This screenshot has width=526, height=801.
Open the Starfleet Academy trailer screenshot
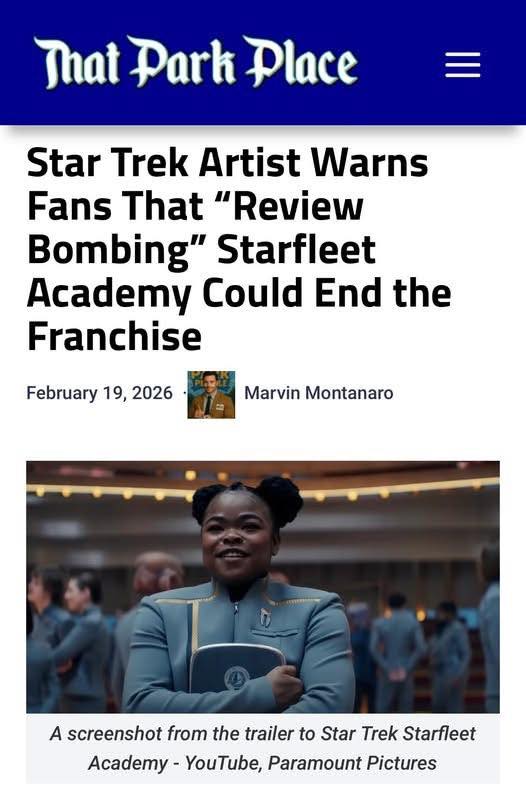[x=263, y=587]
